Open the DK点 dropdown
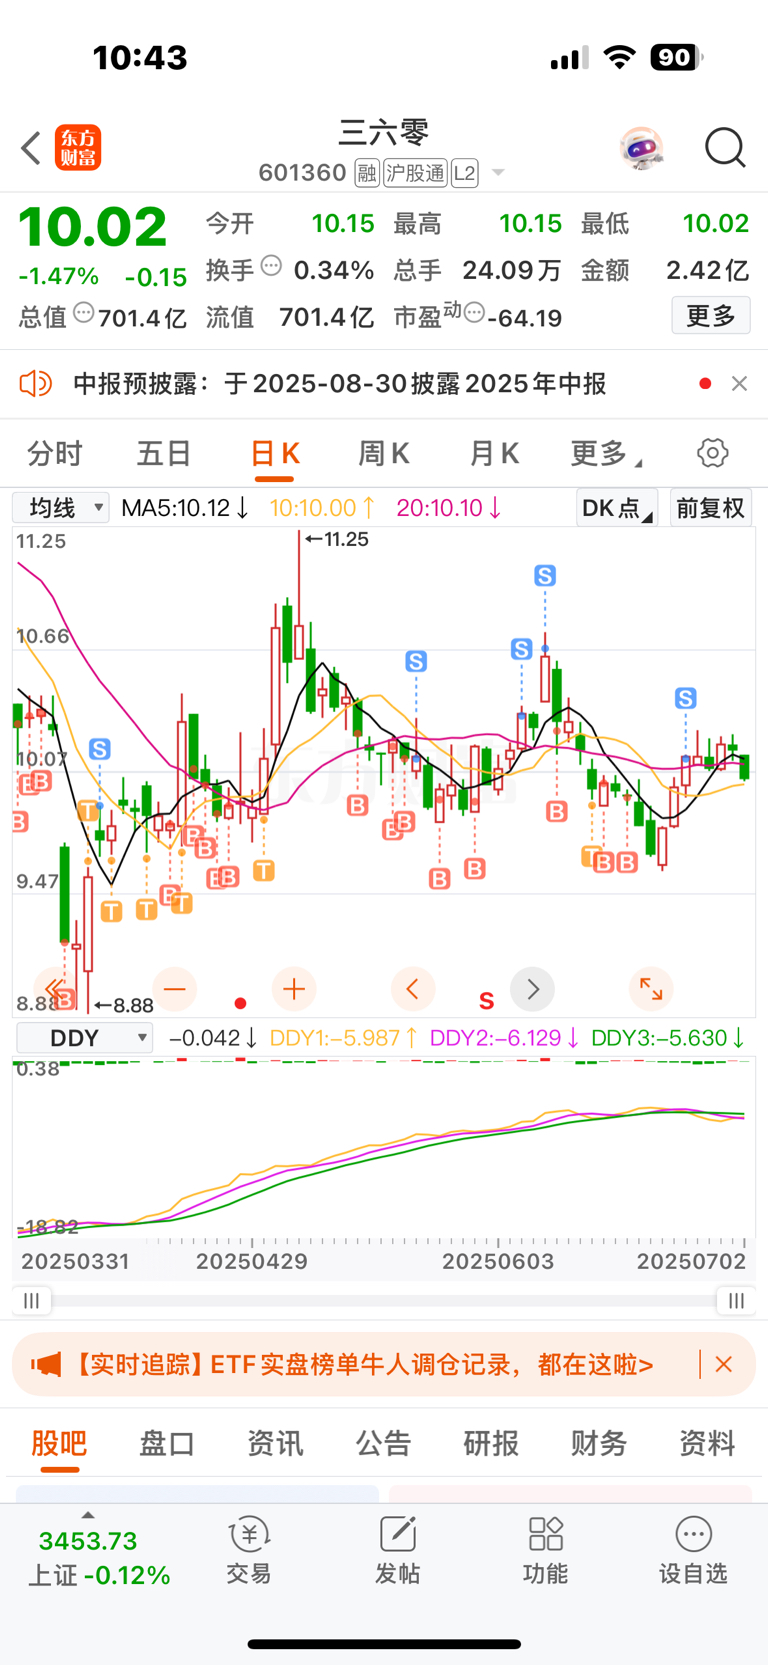This screenshot has width=769, height=1665. (x=617, y=508)
